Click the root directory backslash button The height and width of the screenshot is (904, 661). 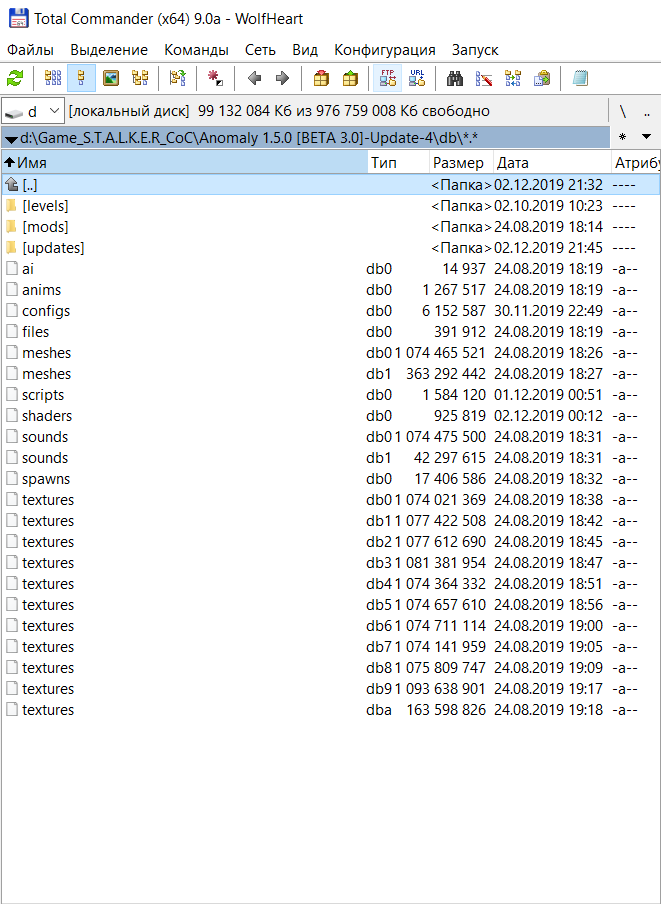623,111
